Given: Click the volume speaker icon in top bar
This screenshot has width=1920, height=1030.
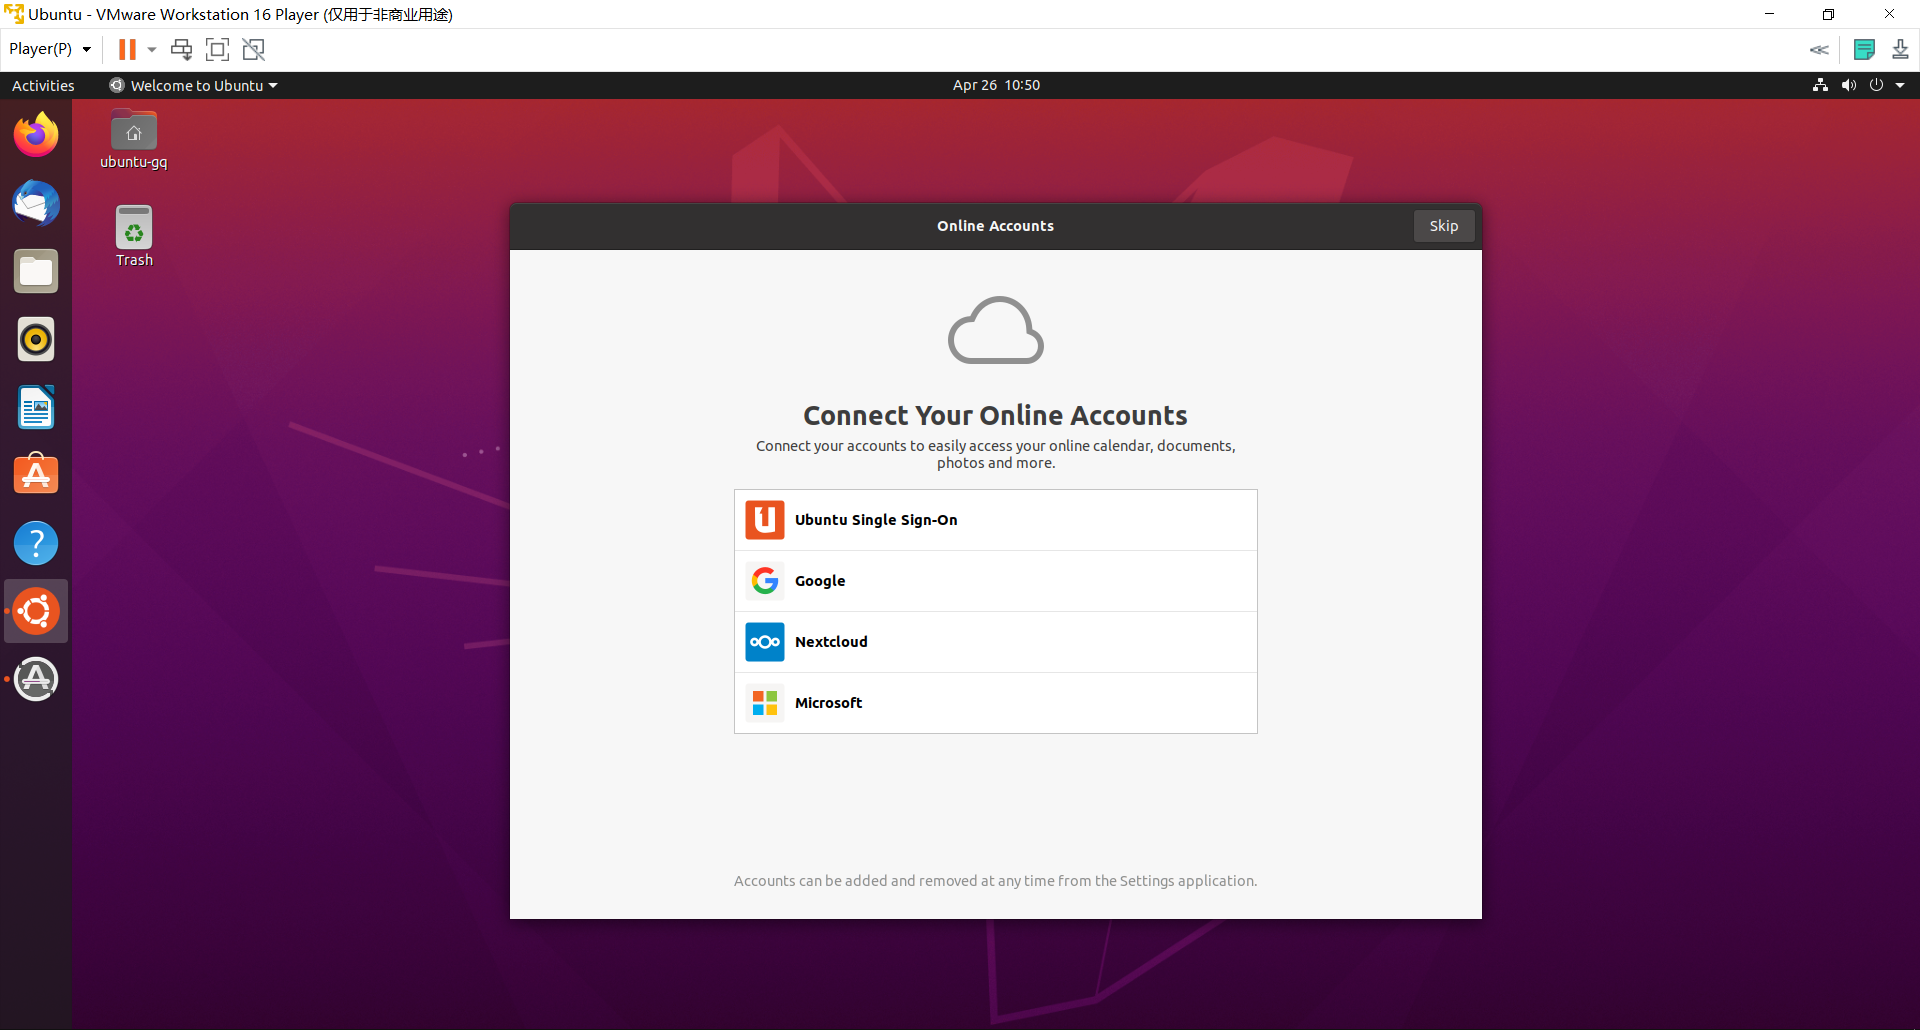Looking at the screenshot, I should point(1848,85).
